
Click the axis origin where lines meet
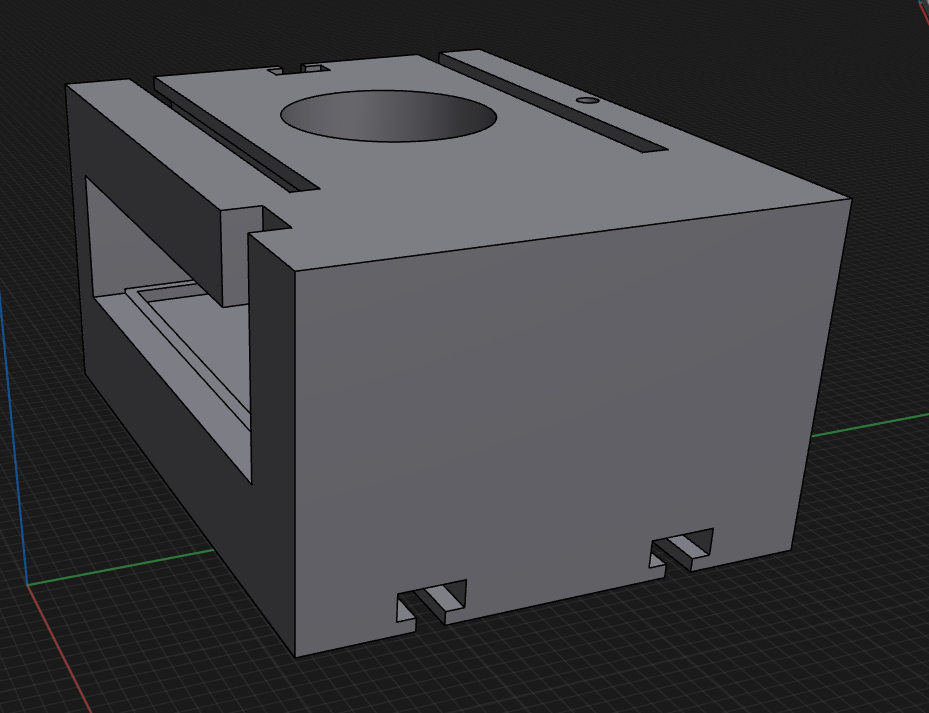pyautogui.click(x=27, y=583)
